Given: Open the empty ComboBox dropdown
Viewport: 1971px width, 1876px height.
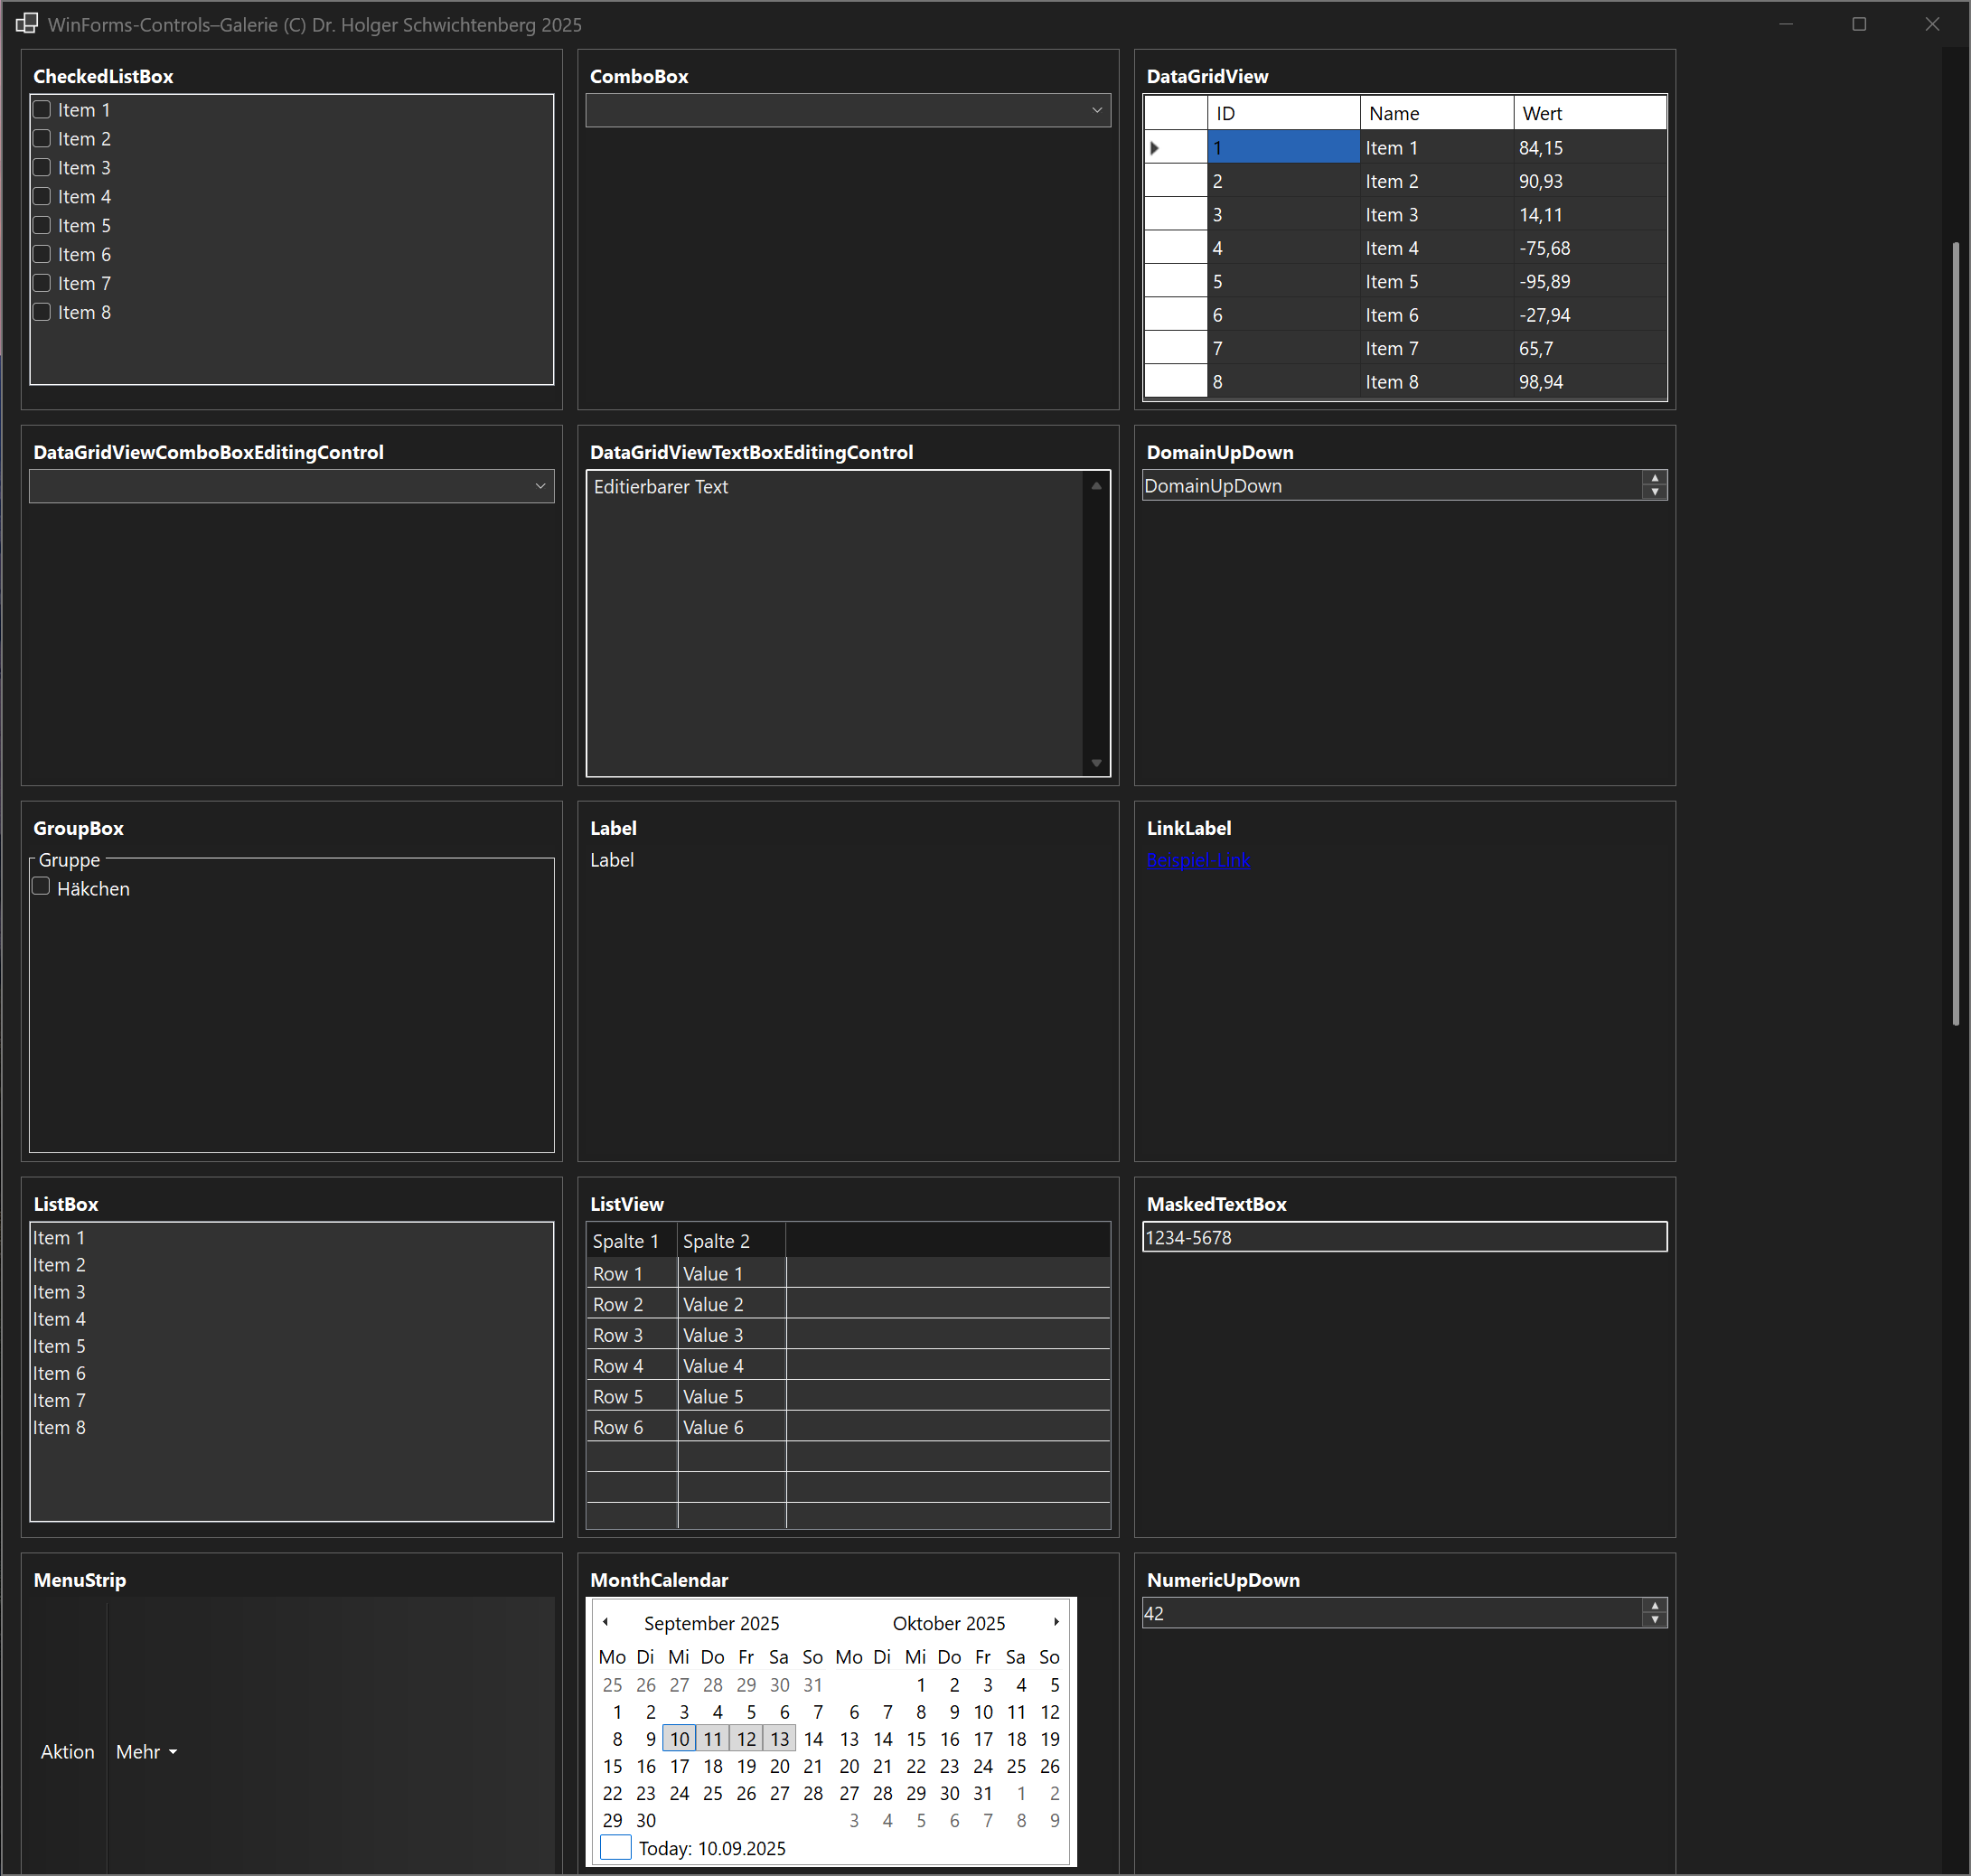Looking at the screenshot, I should [x=1097, y=110].
